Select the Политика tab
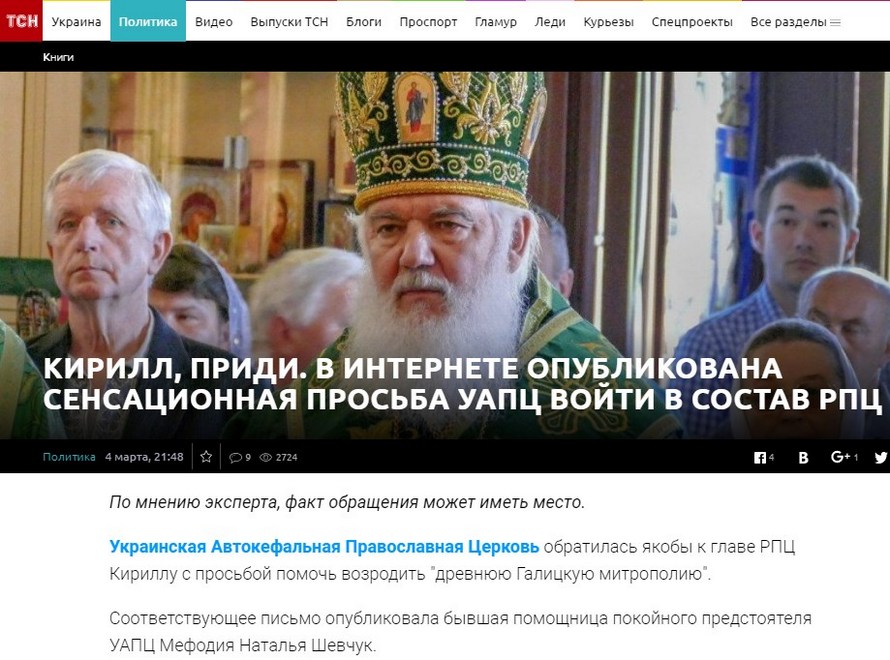Viewport: 890px width, 660px height. click(x=148, y=22)
